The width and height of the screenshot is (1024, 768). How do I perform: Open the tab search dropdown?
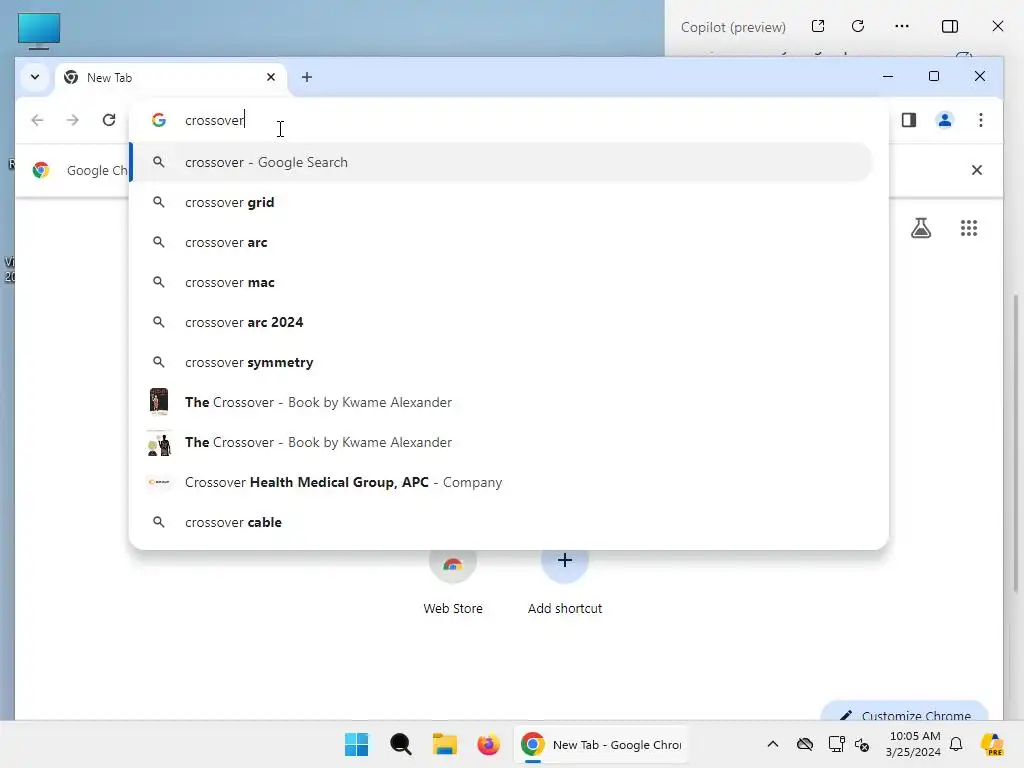[x=35, y=77]
